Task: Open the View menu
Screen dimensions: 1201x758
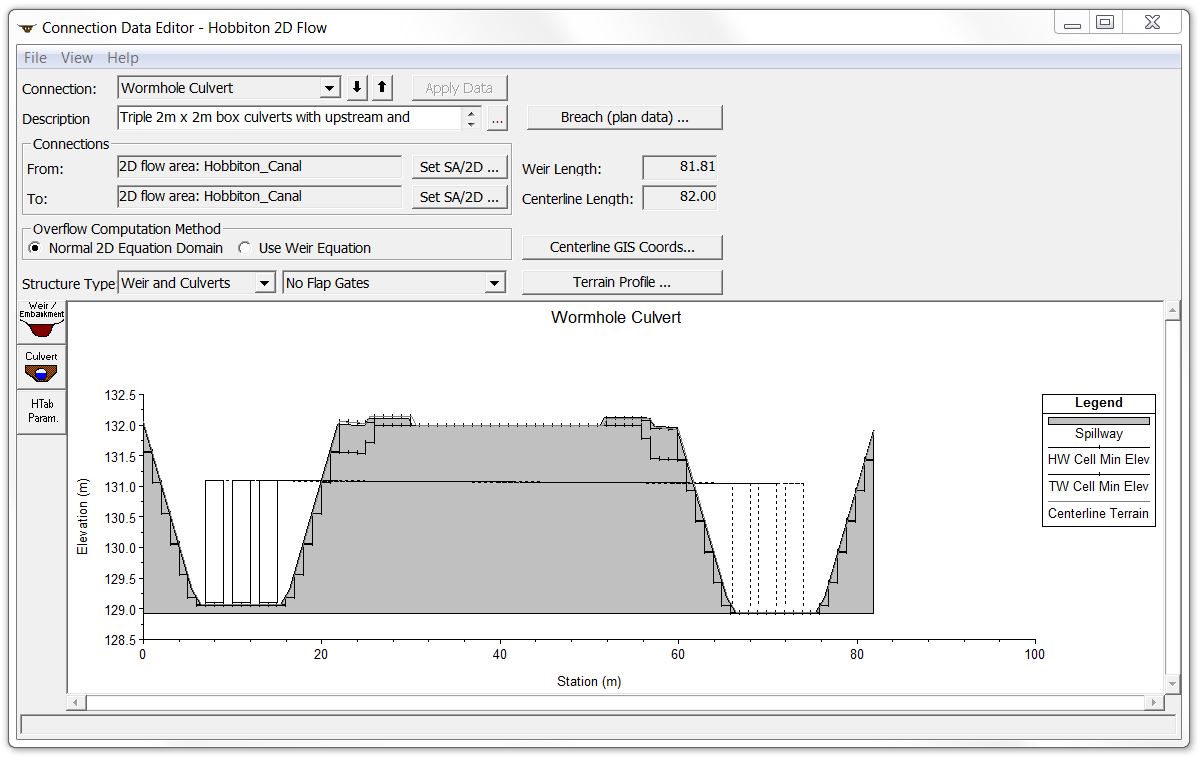Action: [77, 58]
